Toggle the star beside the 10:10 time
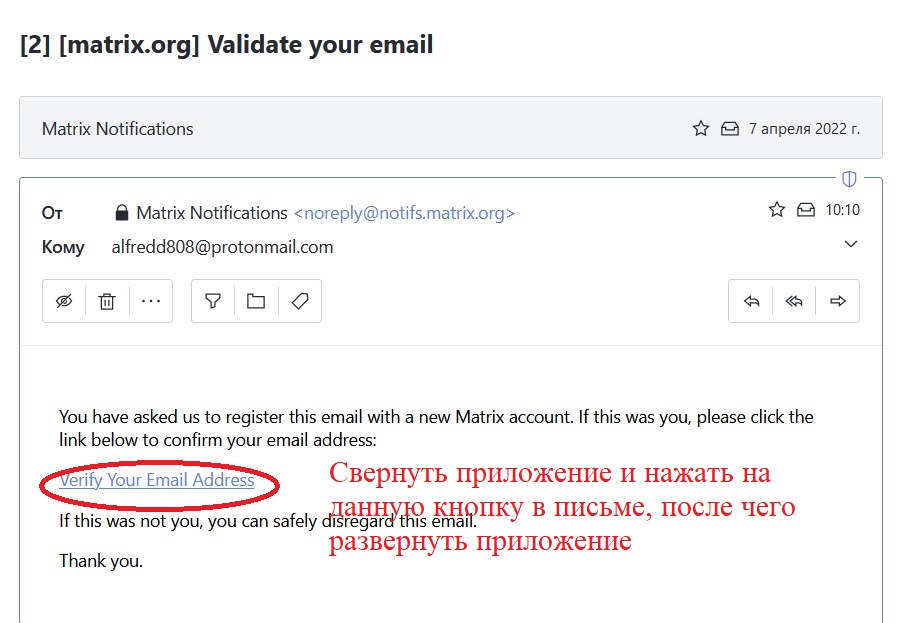Viewport: 898px width, 623px height. point(777,210)
